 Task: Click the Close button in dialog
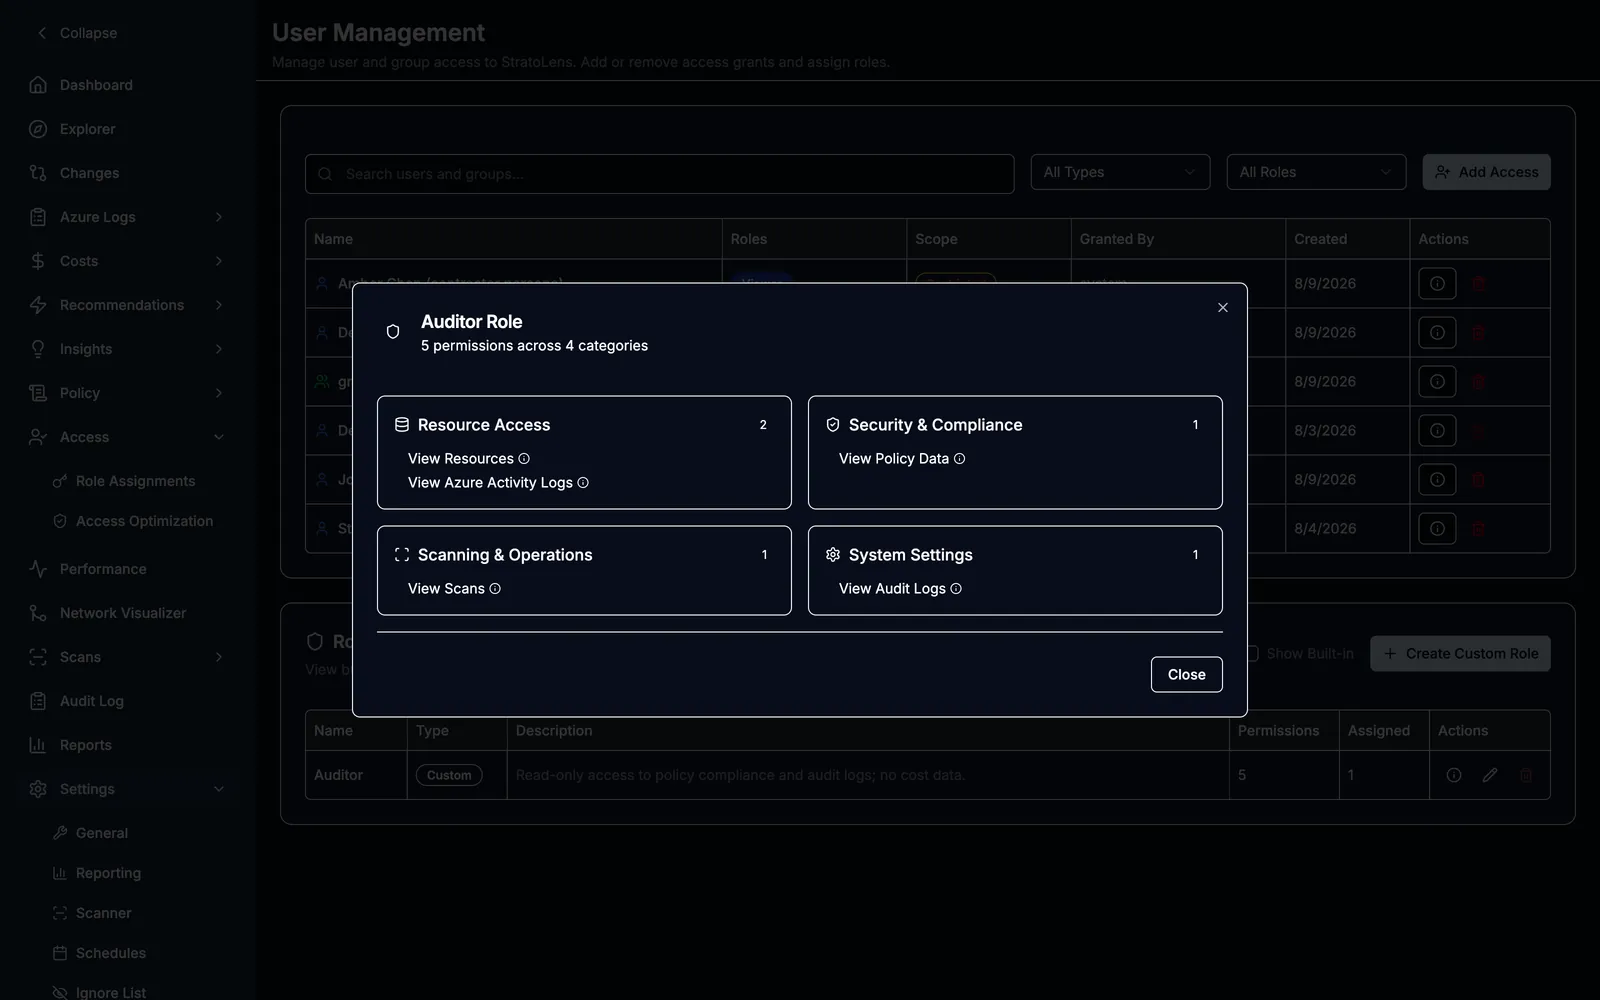(1186, 674)
